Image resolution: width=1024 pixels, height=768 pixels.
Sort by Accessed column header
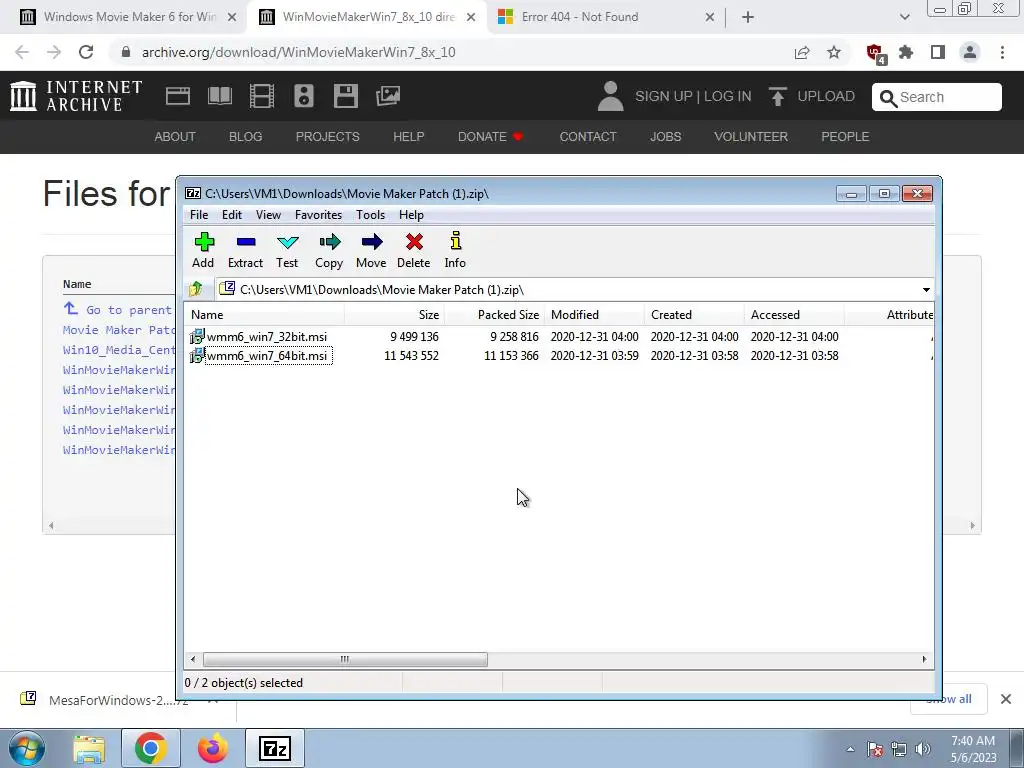[x=794, y=315]
